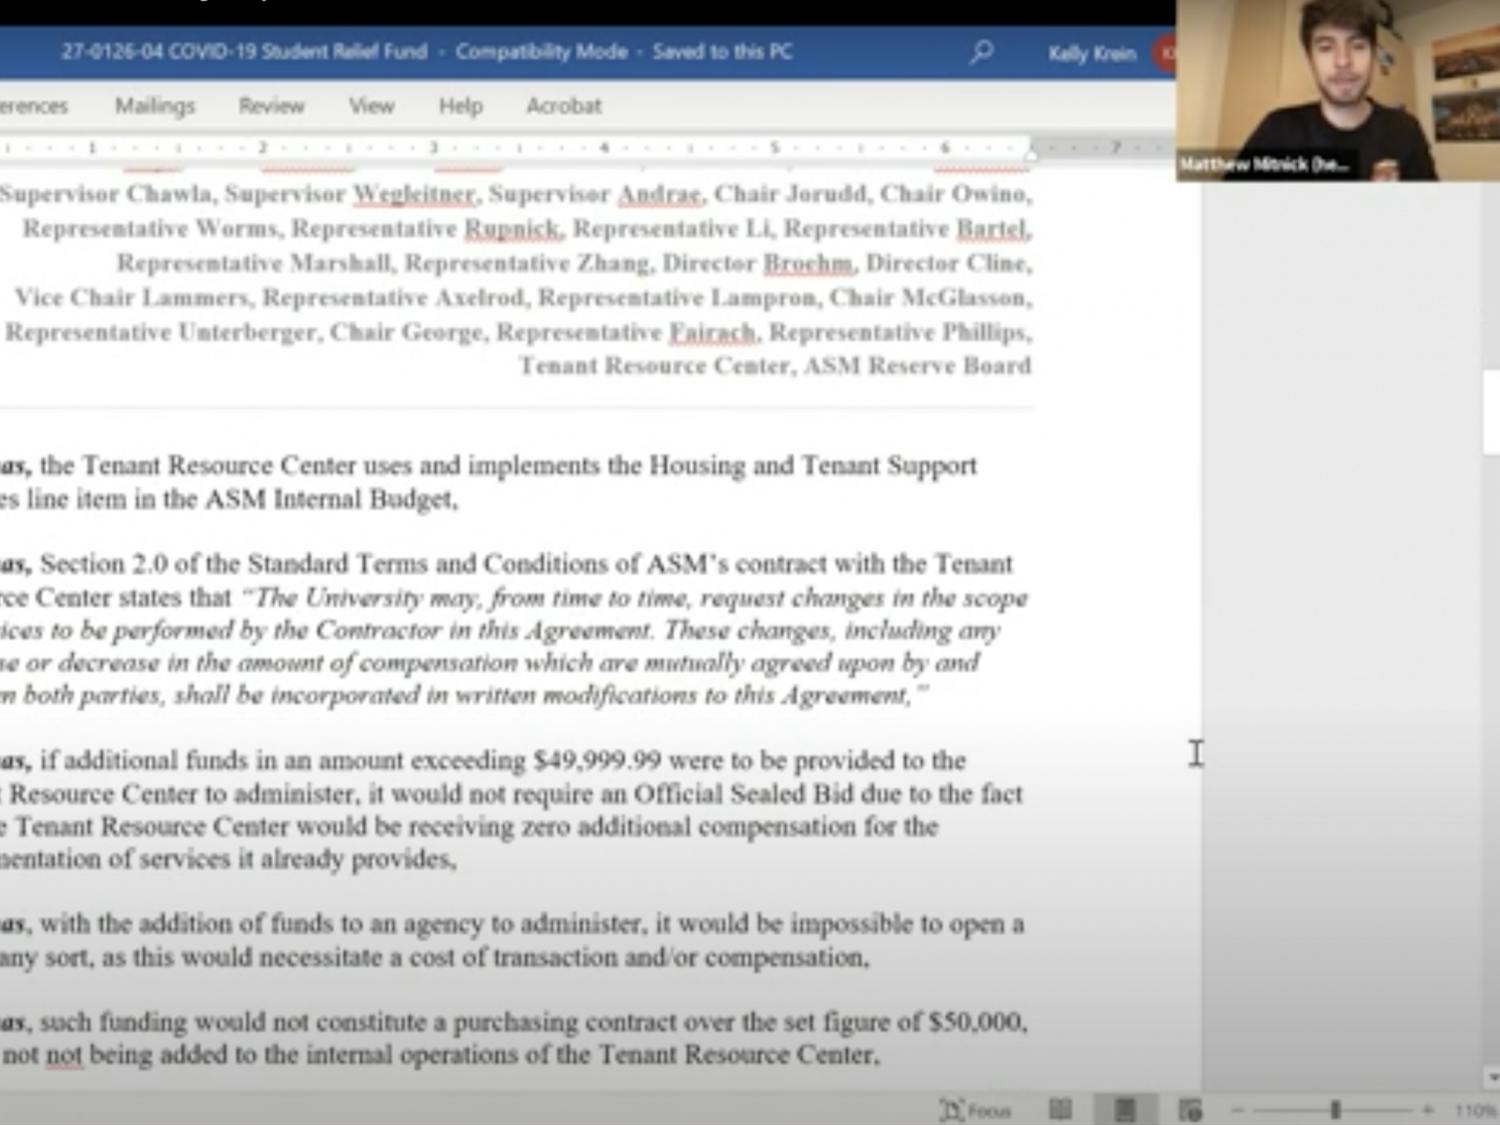The height and width of the screenshot is (1125, 1500).
Task: Click the underlined word "Wegleitner" in document
Action: click(x=414, y=194)
